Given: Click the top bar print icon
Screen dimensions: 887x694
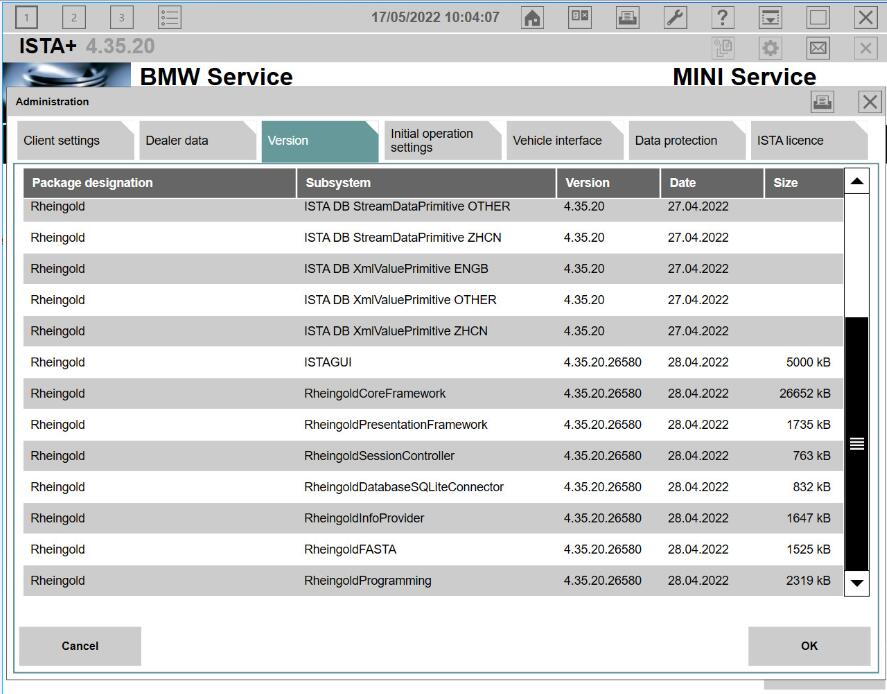Looking at the screenshot, I should (627, 18).
